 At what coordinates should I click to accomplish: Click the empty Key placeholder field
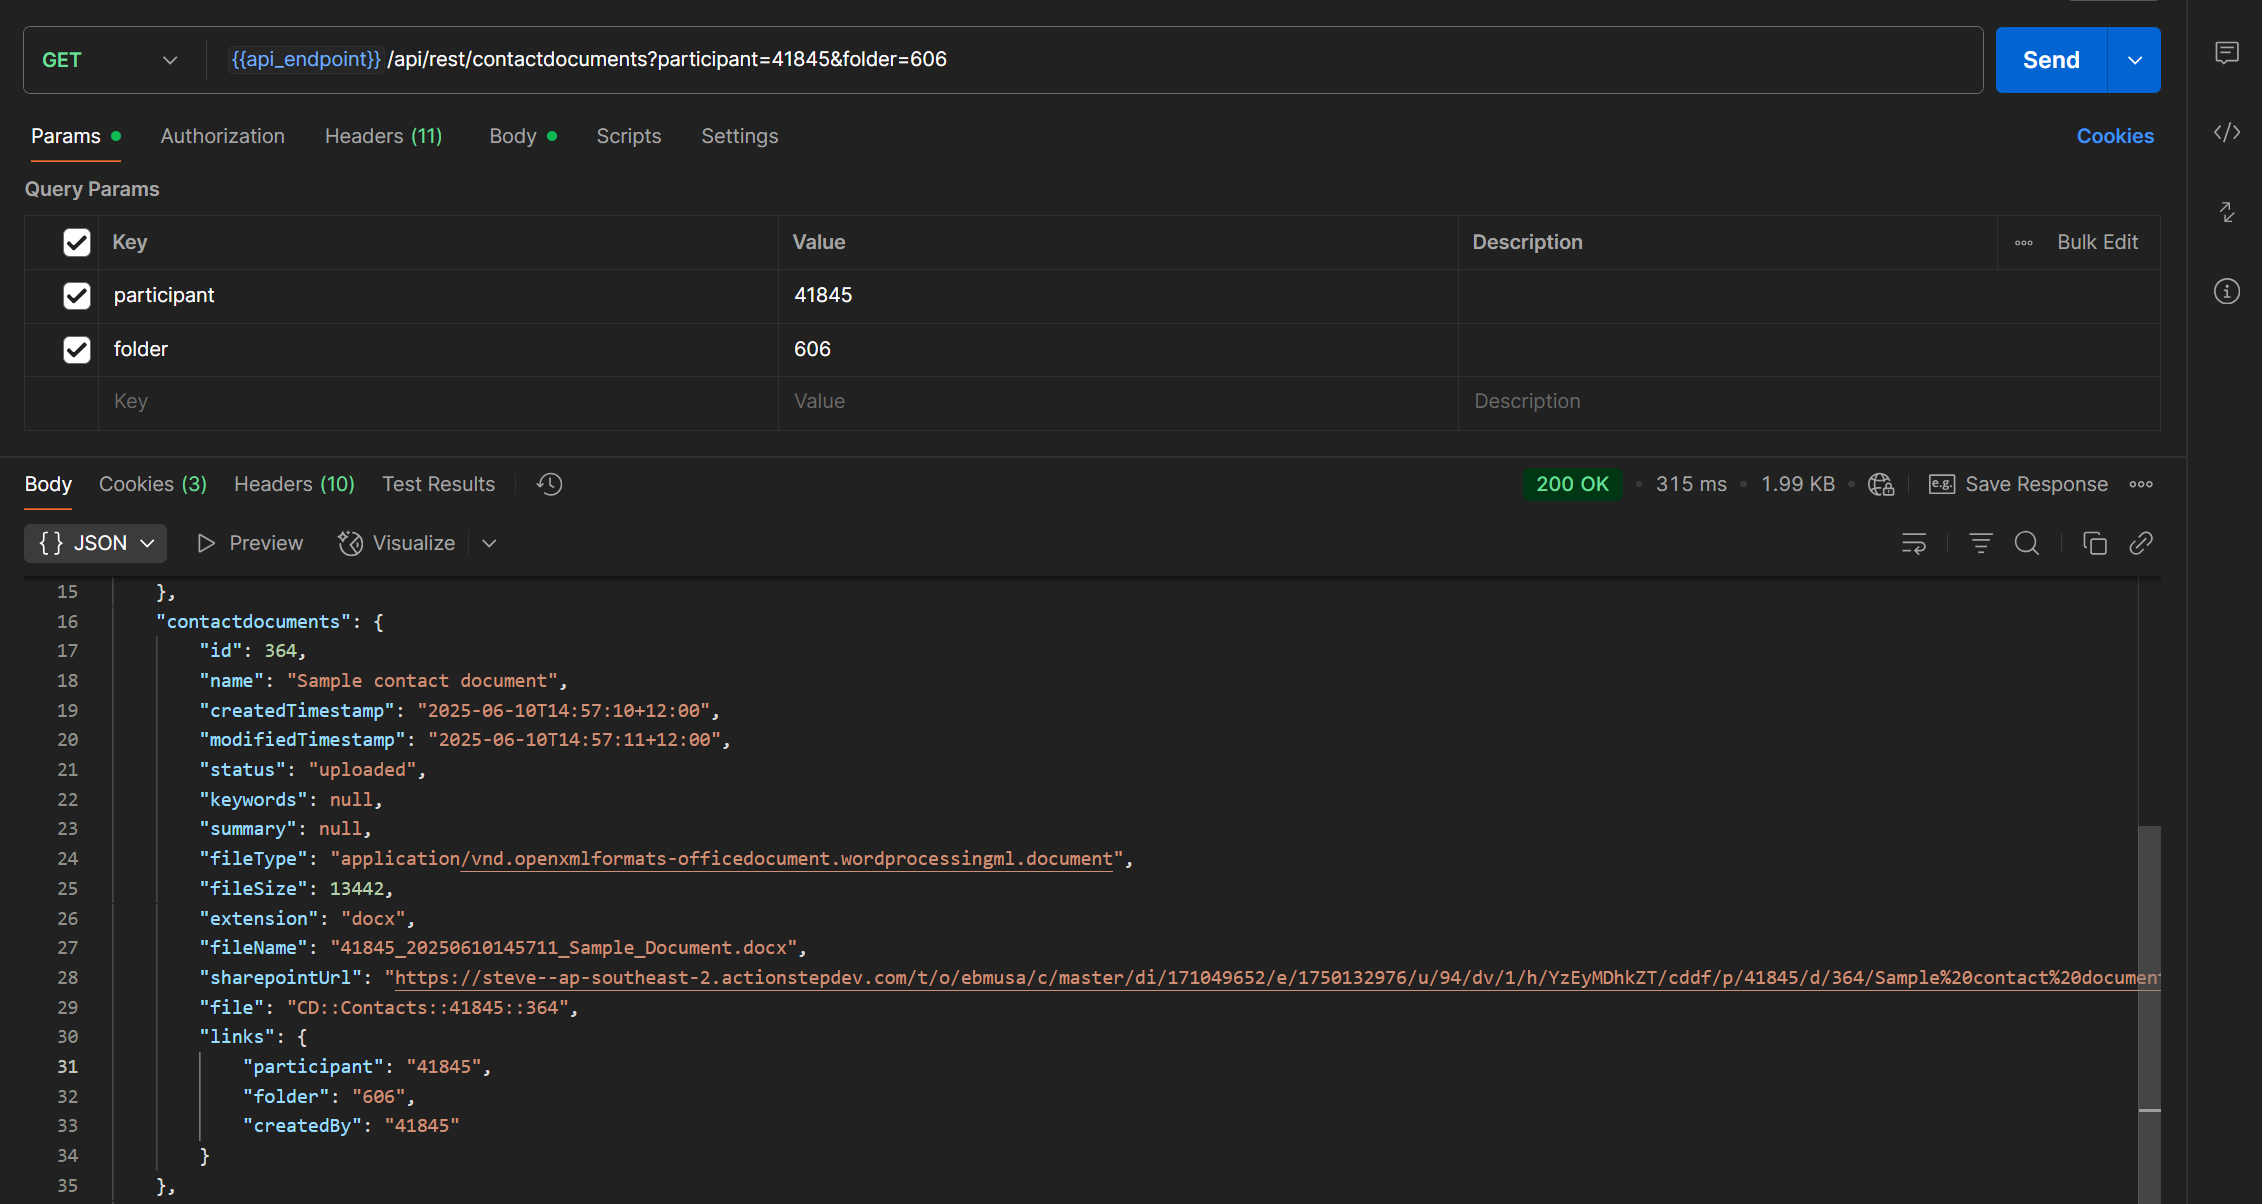[x=438, y=402]
